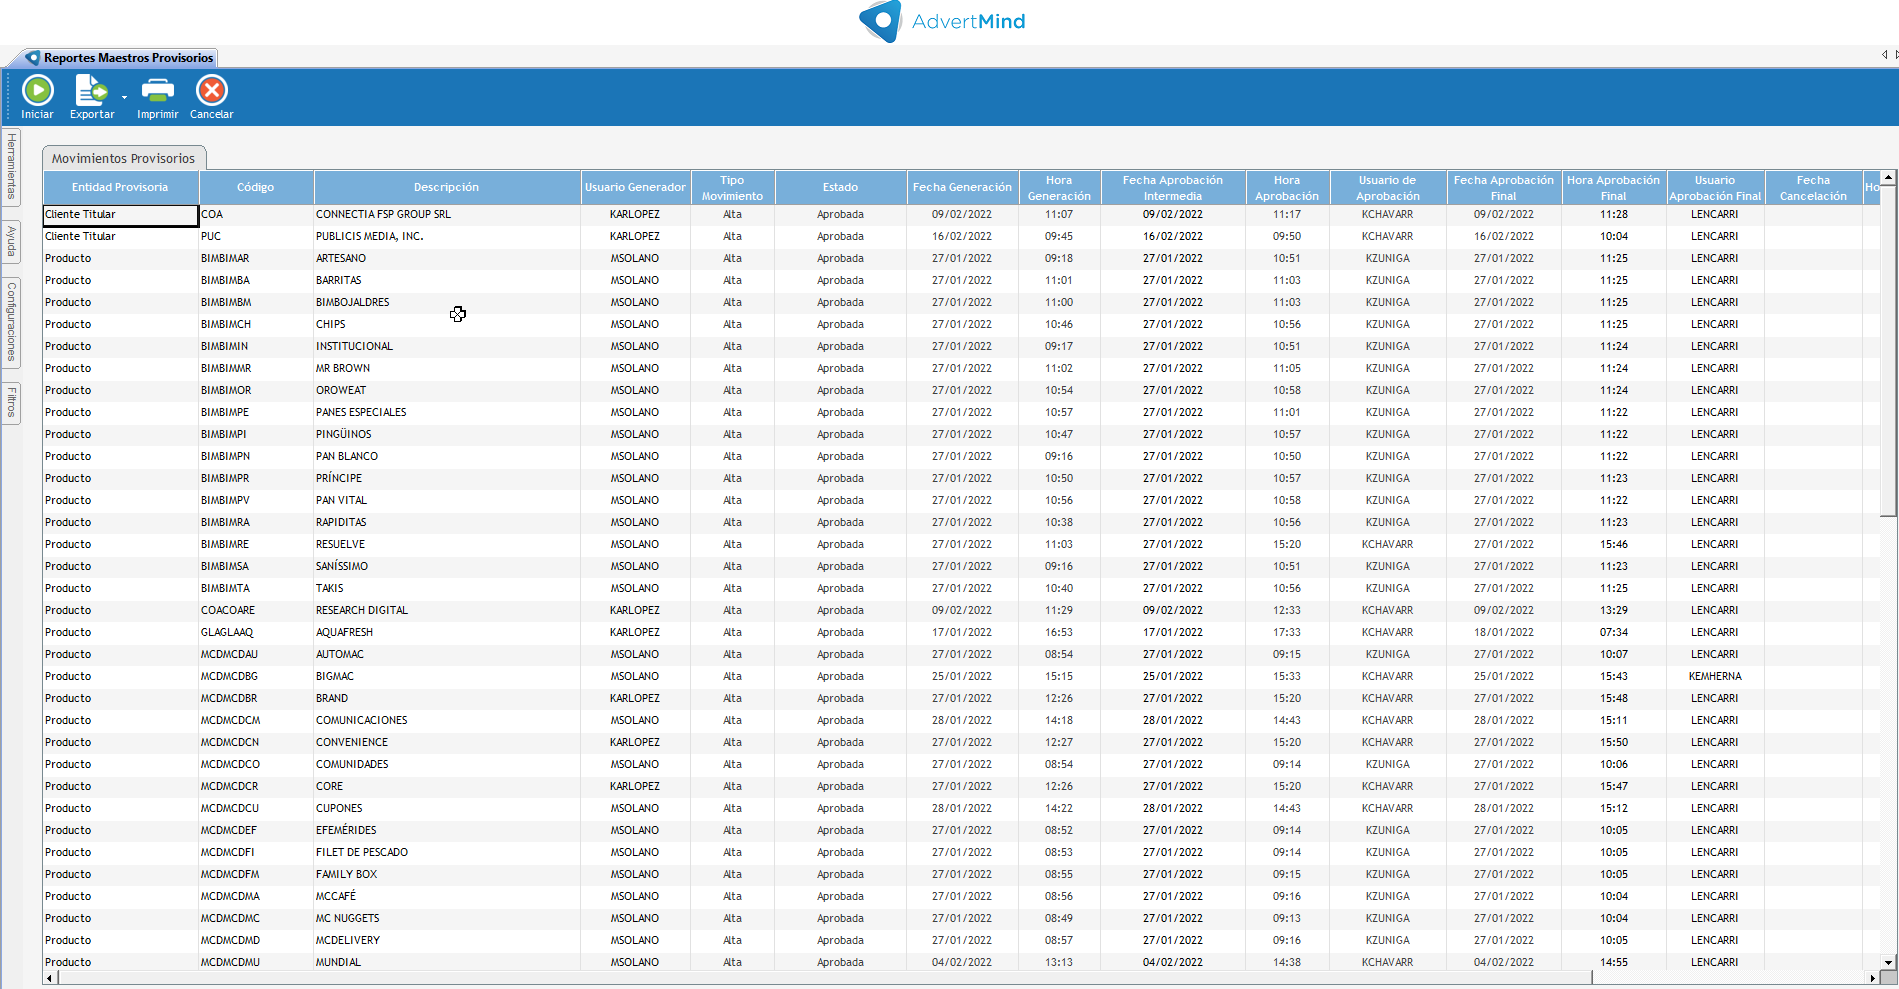Viewport: 1899px width, 989px height.
Task: Click the Fecha Generación column header
Action: (x=962, y=187)
